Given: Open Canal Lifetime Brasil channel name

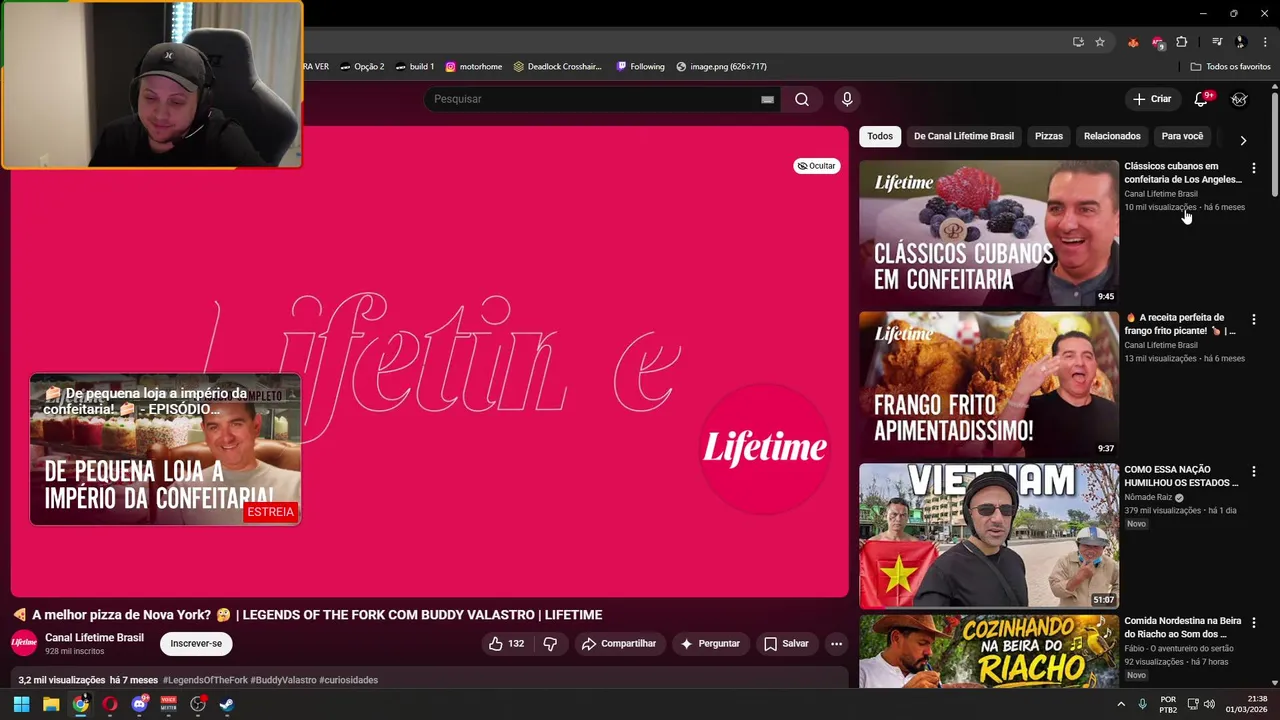Looking at the screenshot, I should pyautogui.click(x=94, y=638).
